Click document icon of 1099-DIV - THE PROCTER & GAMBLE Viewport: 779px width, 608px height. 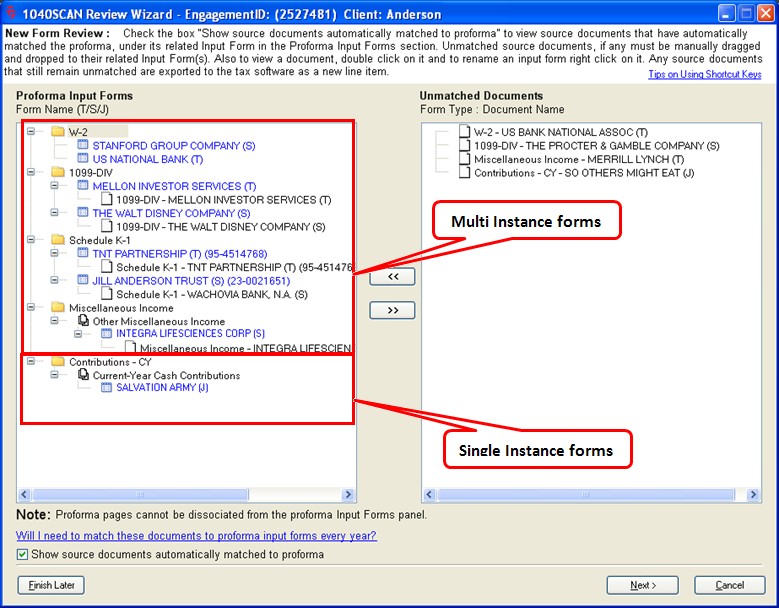[465, 145]
